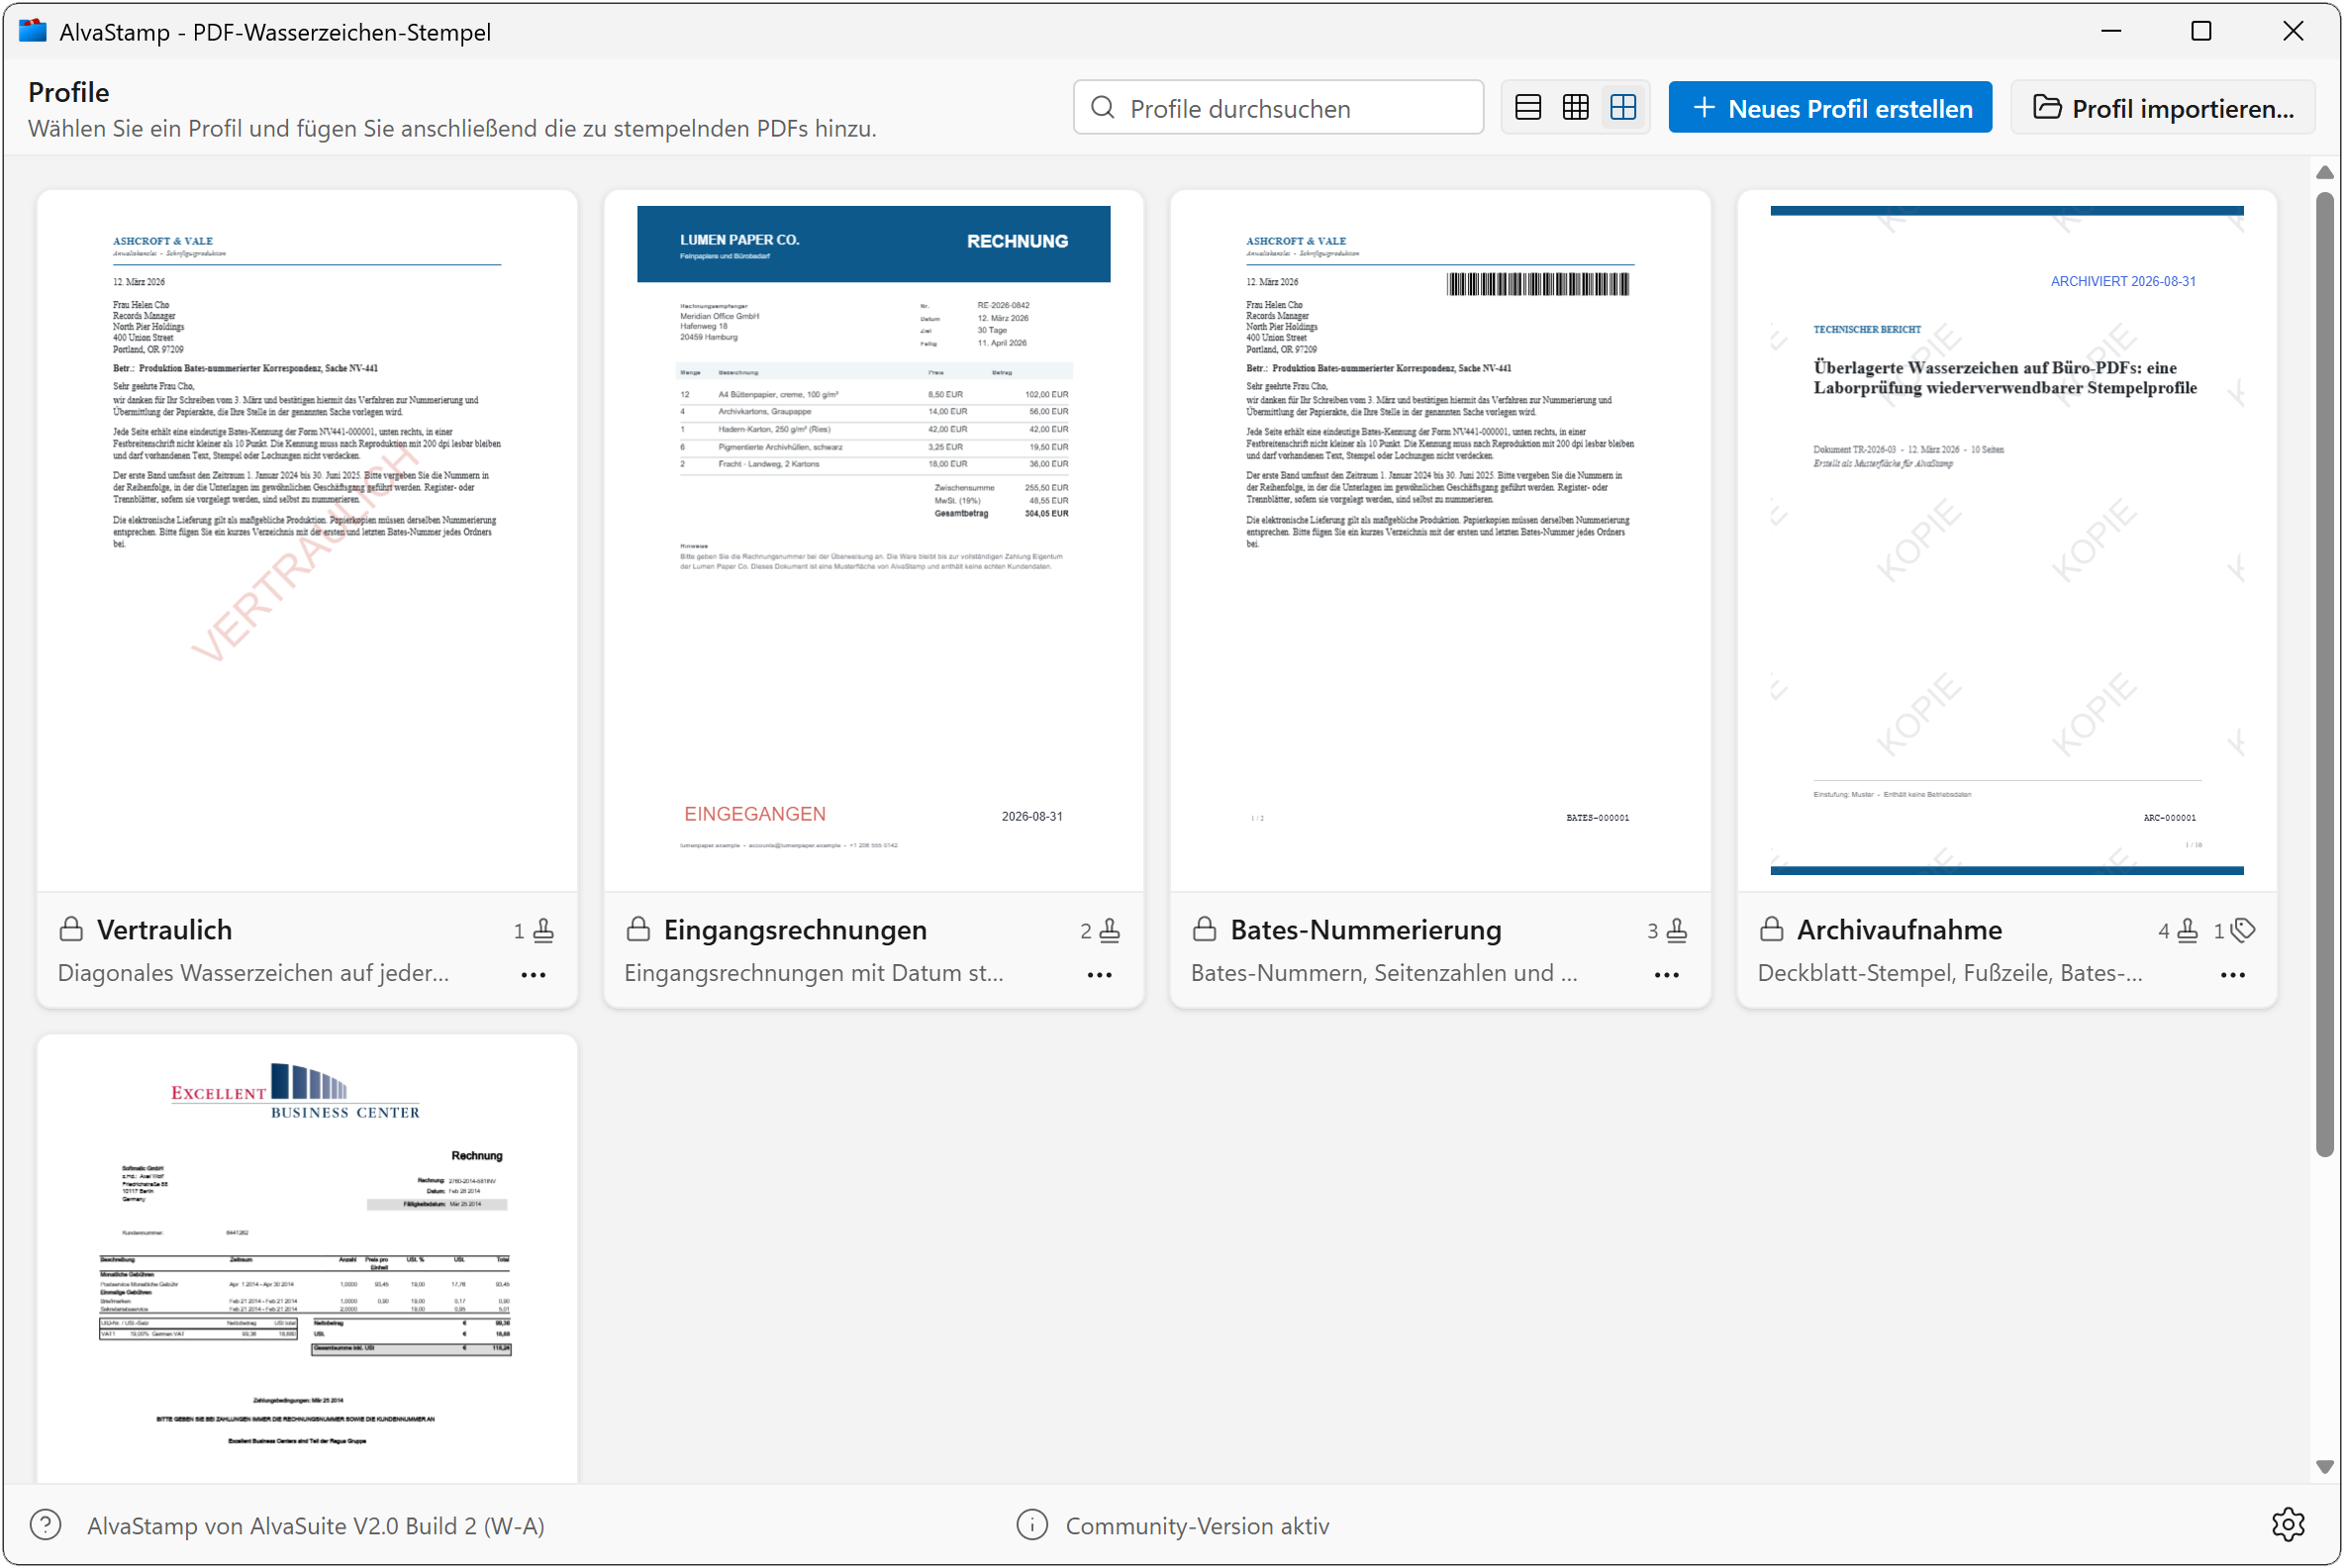Click the AlvaStamp app icon in title bar
2344x1568 pixels.
click(x=33, y=31)
